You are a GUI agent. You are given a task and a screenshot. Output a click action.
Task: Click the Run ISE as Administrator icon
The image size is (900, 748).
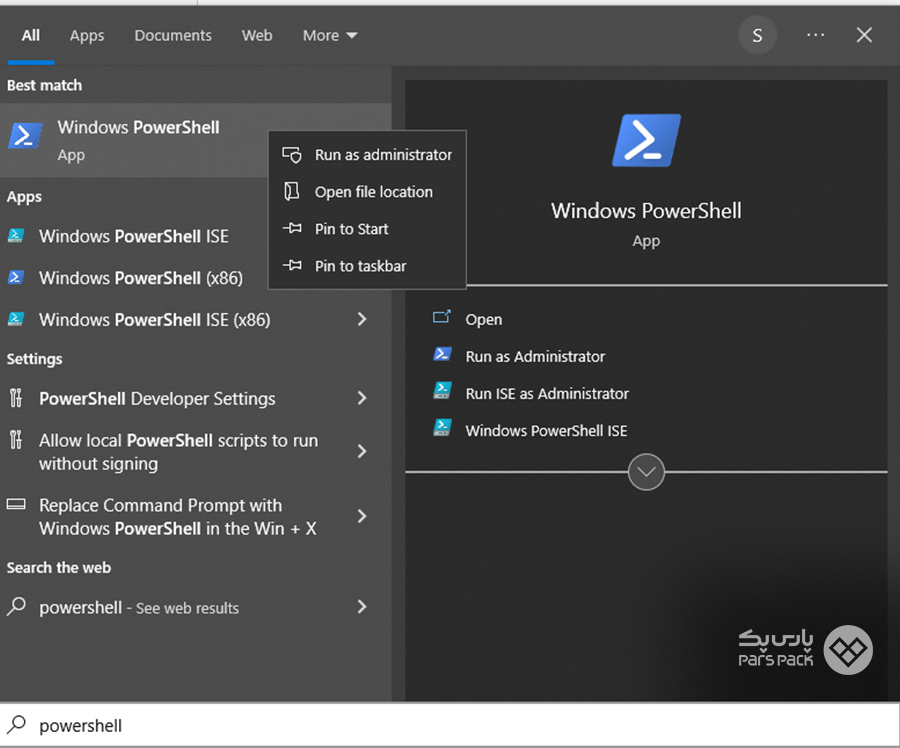[x=442, y=391]
